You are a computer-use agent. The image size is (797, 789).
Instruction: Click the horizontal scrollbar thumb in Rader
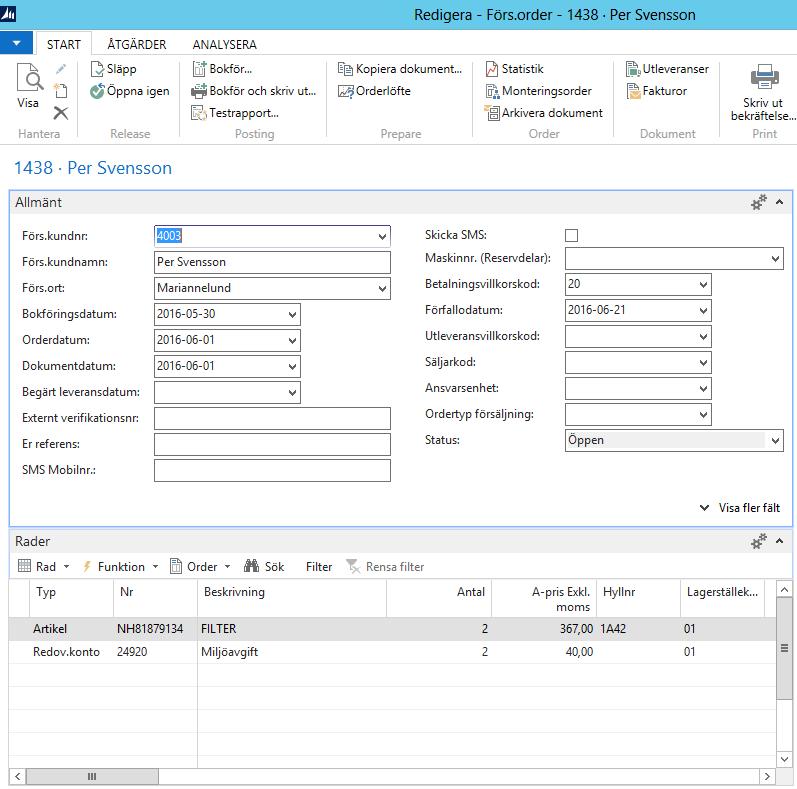coord(92,776)
